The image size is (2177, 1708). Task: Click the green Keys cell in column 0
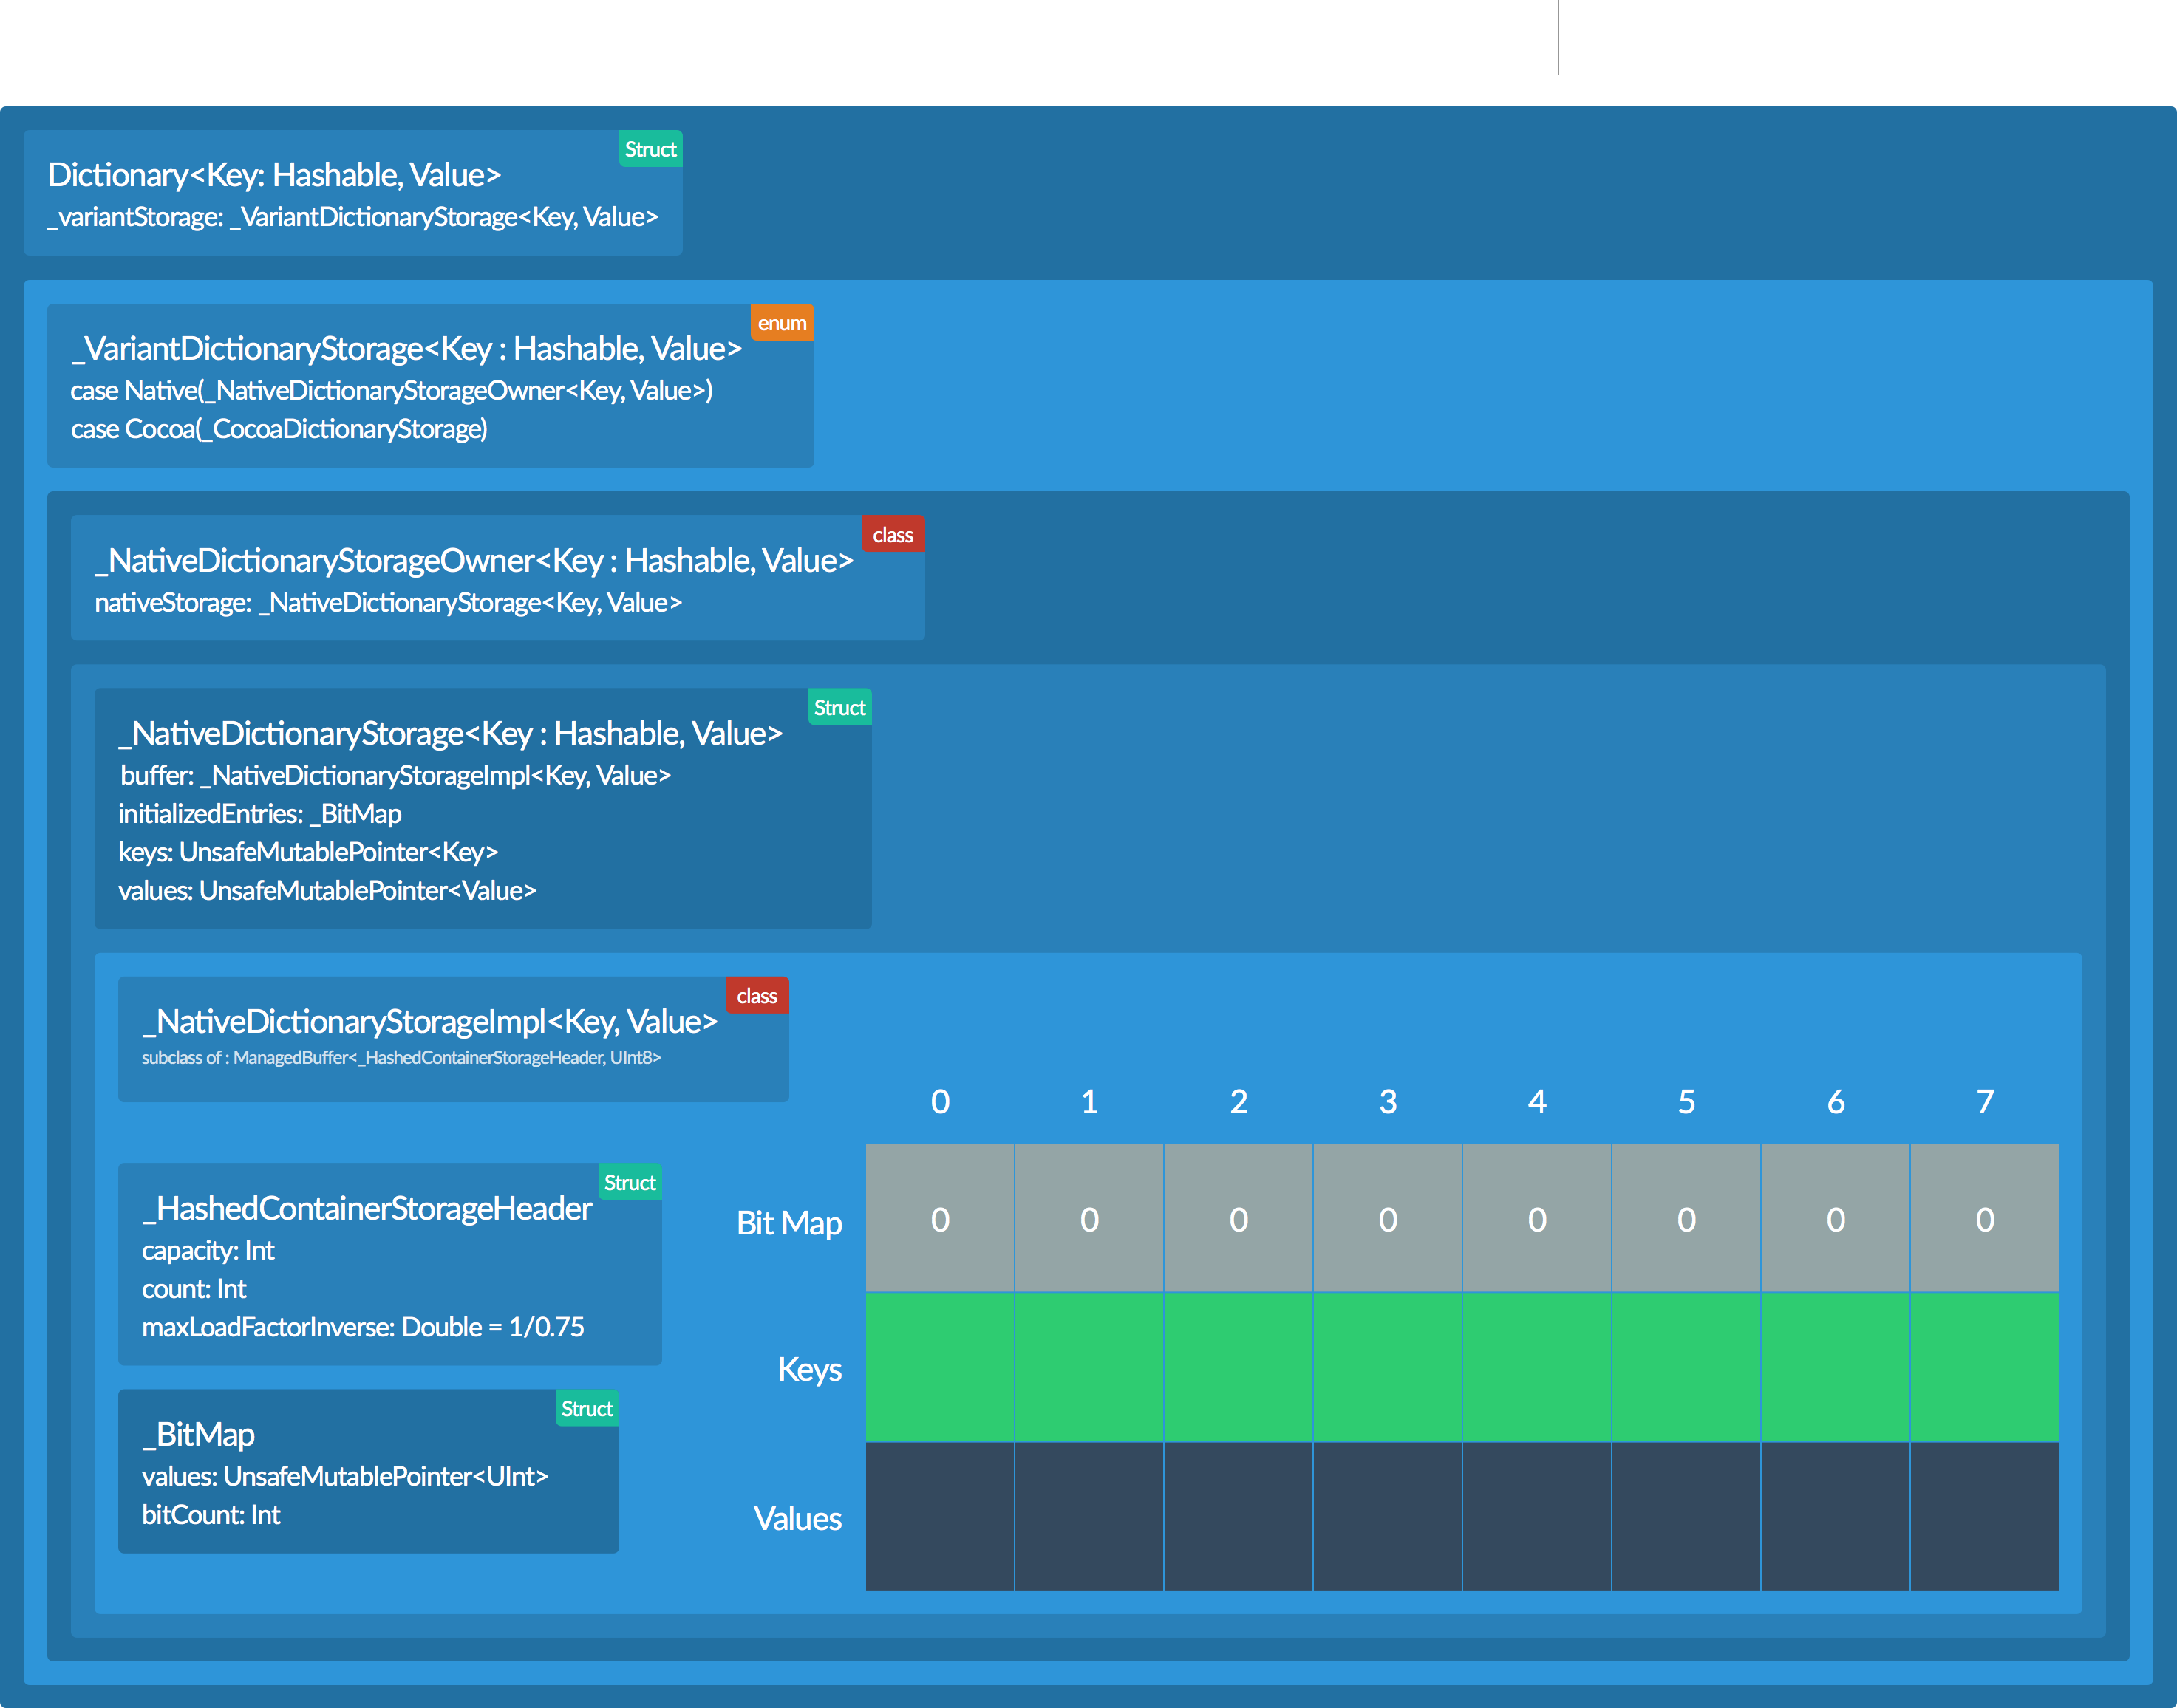click(x=940, y=1367)
